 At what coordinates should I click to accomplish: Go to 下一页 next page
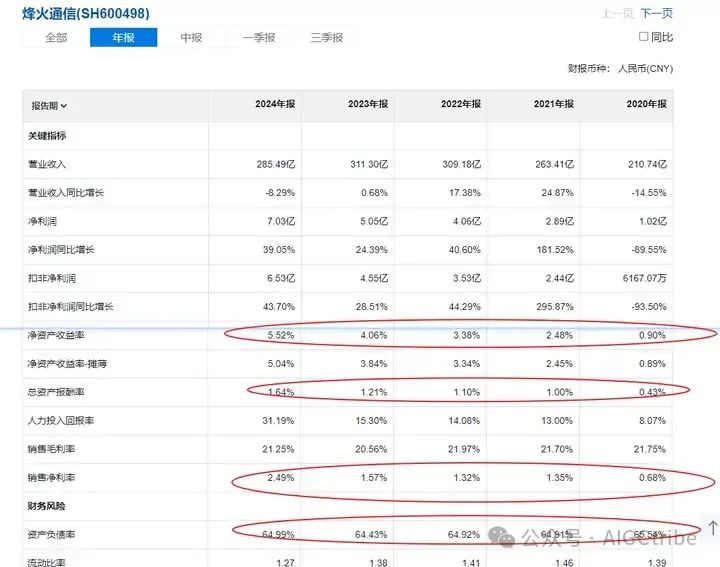pos(657,13)
